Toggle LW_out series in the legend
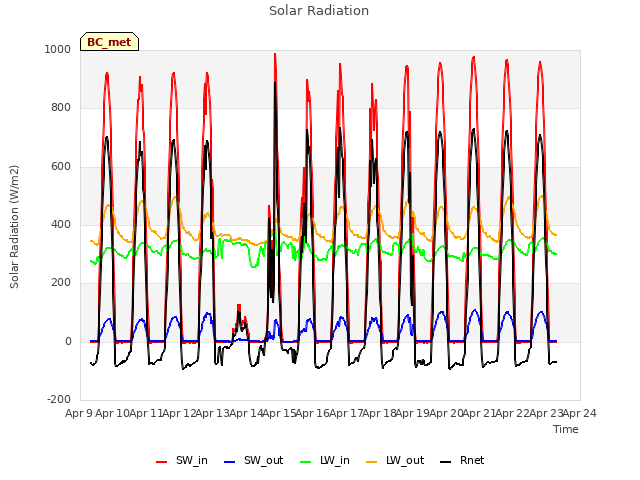This screenshot has height=480, width=640. point(395,460)
